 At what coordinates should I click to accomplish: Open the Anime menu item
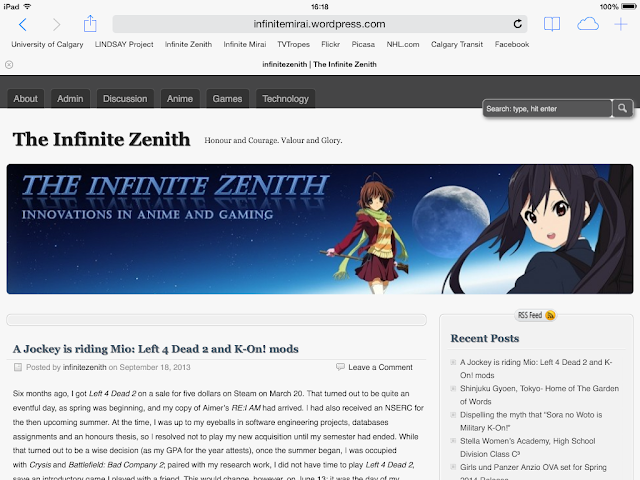tap(180, 99)
